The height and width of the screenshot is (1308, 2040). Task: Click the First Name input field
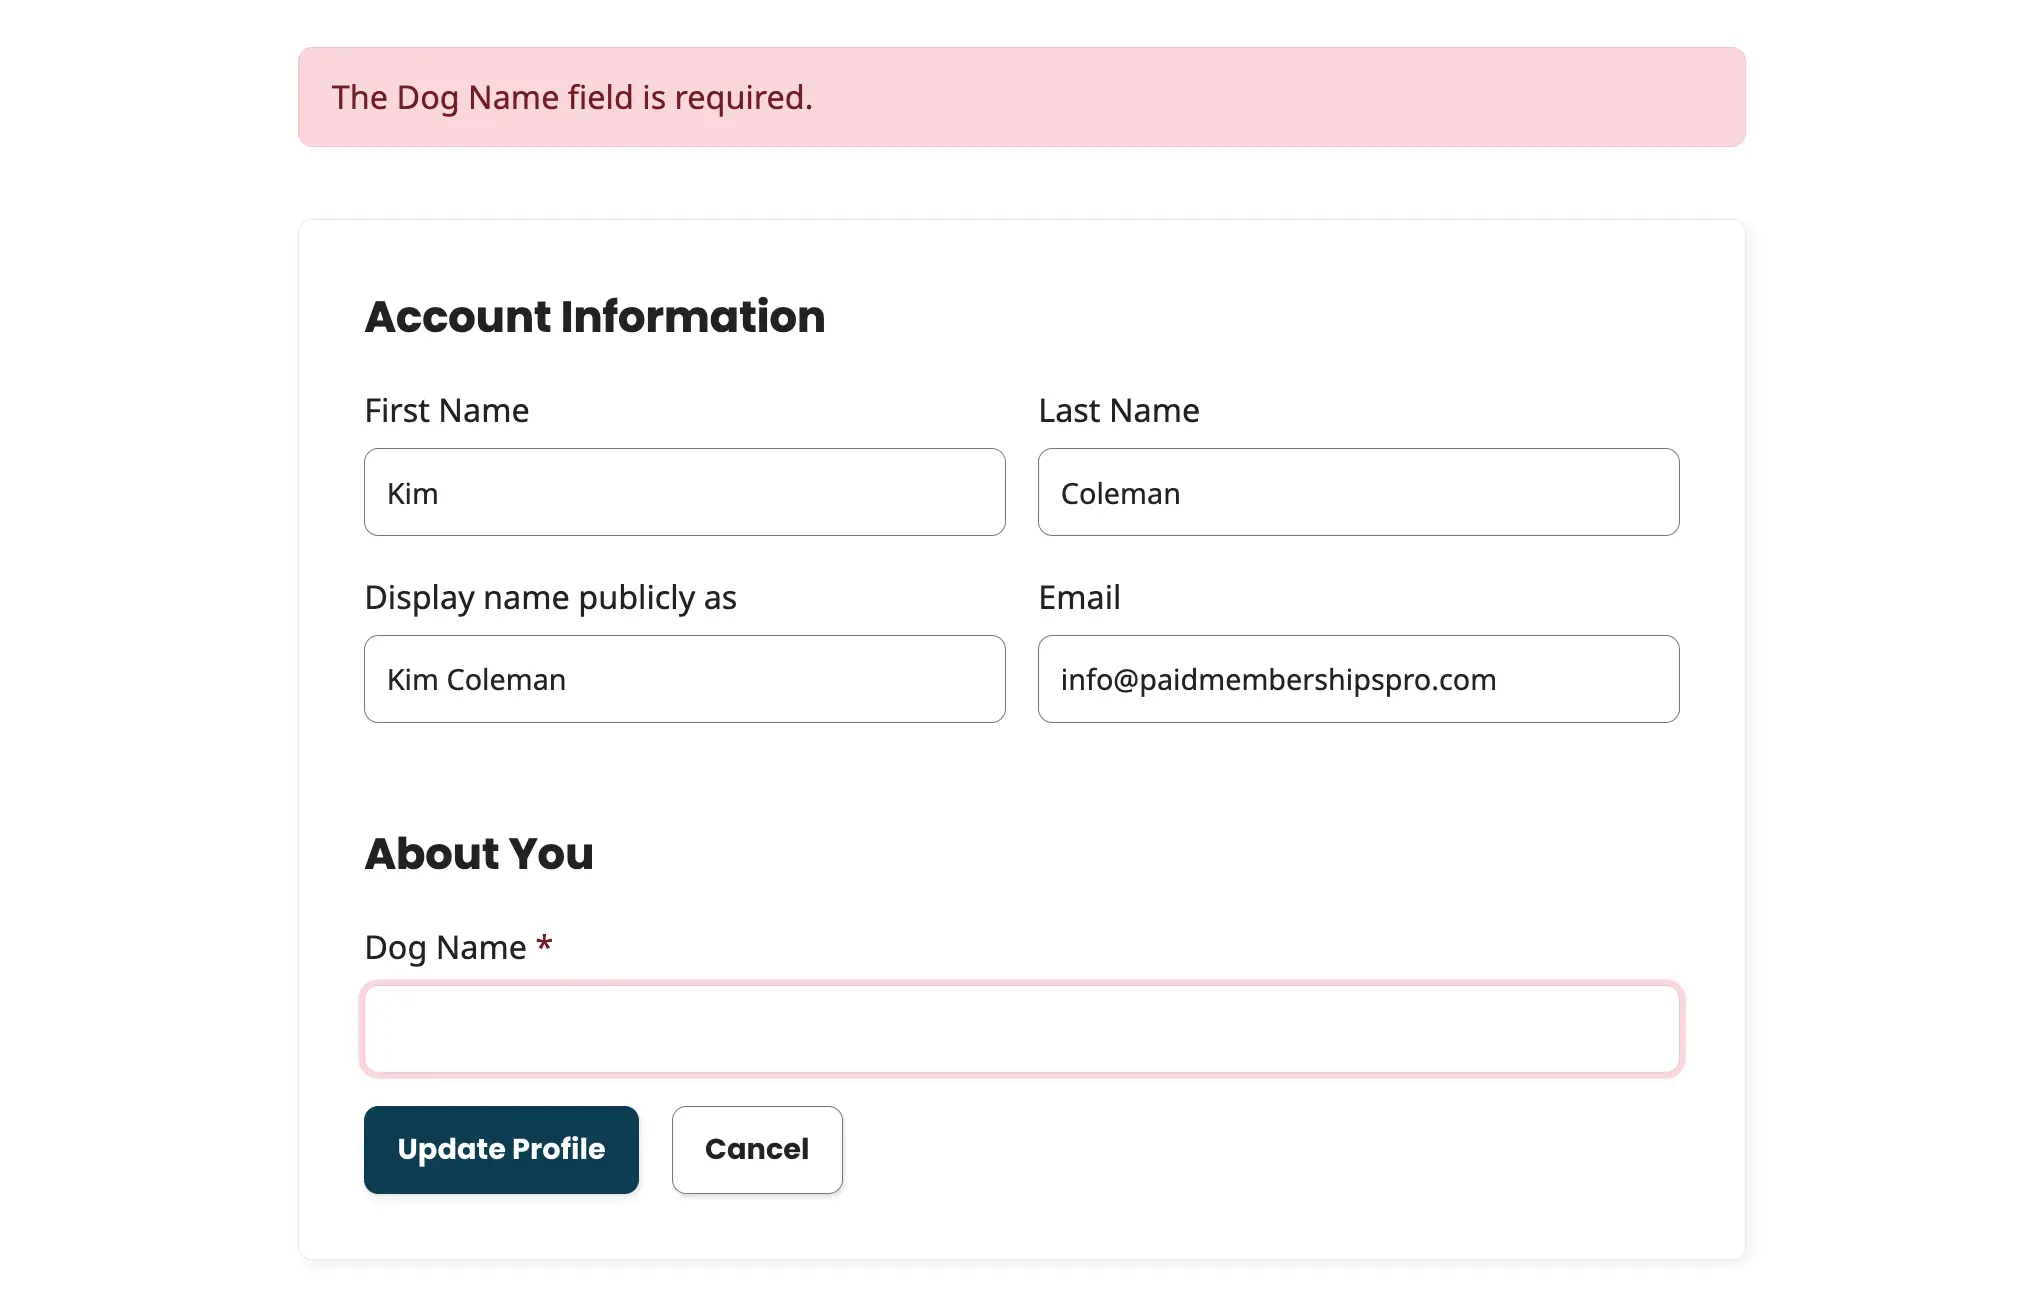(x=684, y=492)
